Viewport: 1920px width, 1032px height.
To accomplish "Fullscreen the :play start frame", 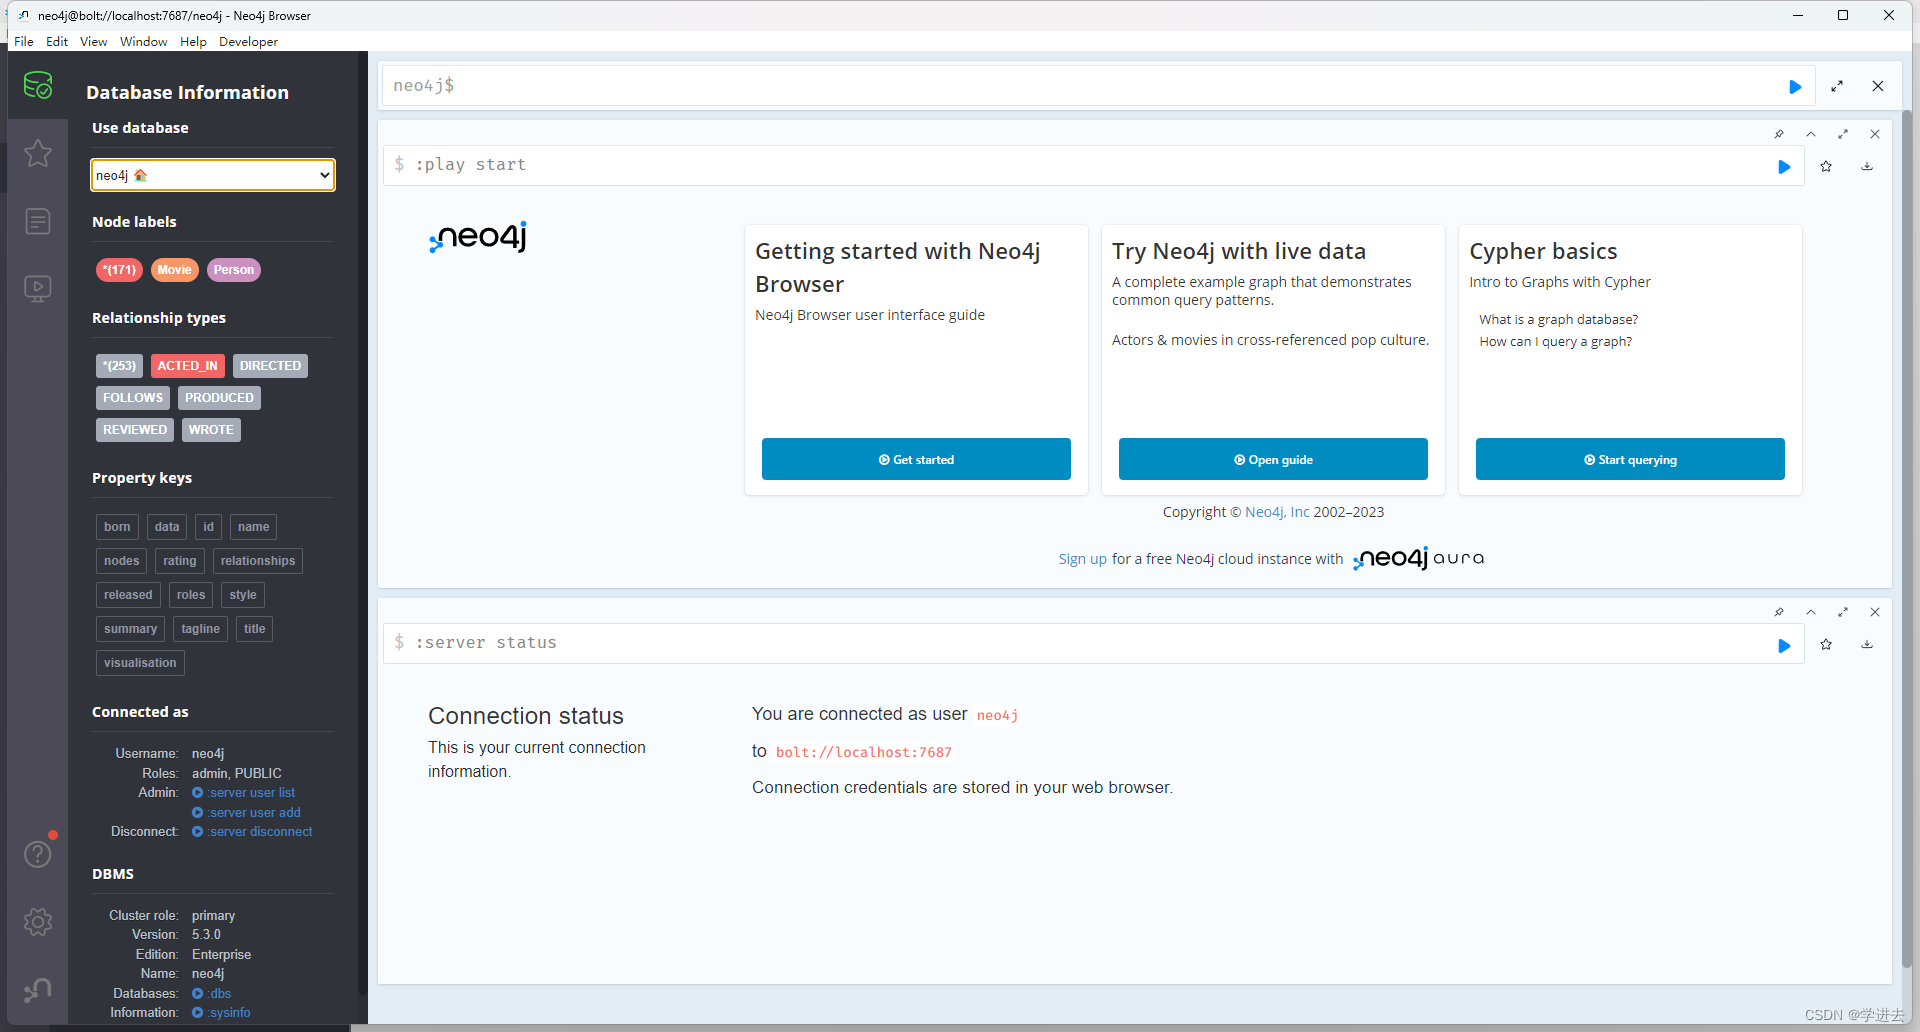I will point(1843,134).
